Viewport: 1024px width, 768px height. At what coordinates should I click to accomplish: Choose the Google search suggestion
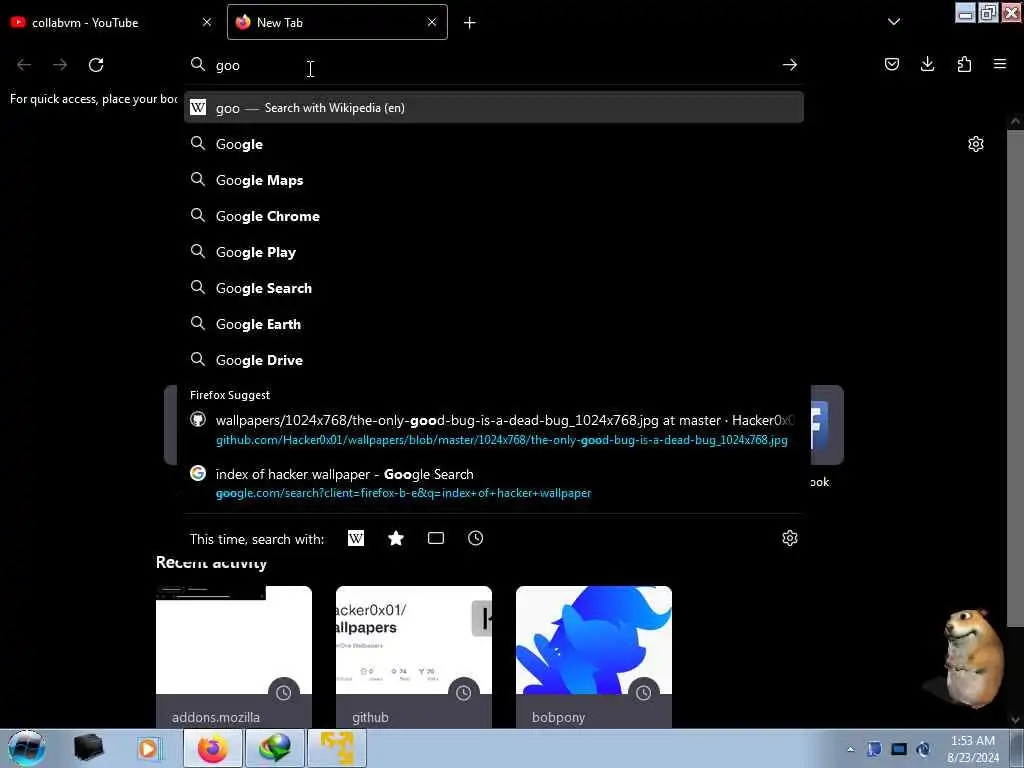[x=494, y=144]
